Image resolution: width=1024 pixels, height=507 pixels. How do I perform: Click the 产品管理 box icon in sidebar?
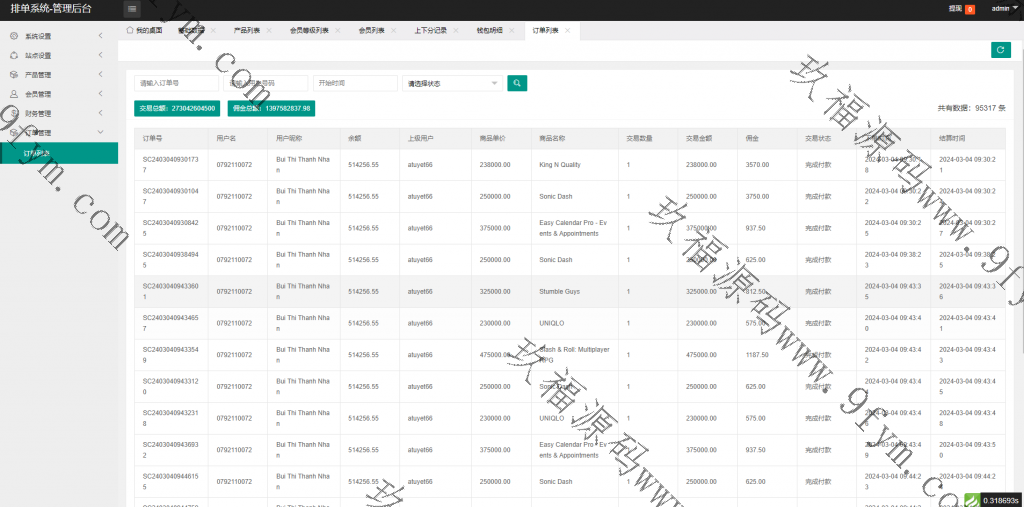(x=14, y=75)
